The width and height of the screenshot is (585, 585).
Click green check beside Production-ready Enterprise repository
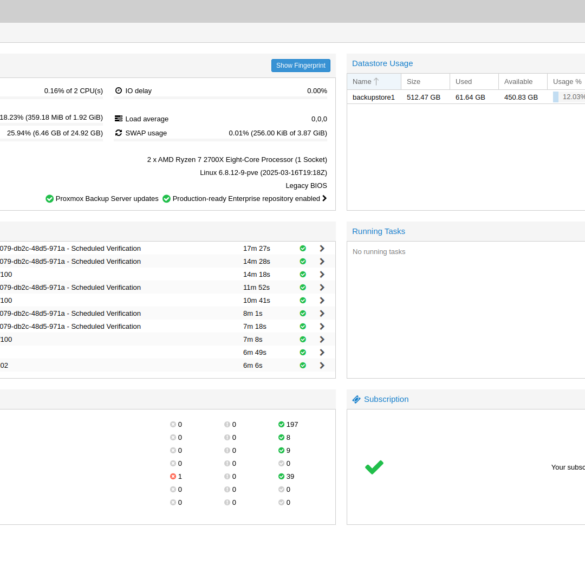click(x=166, y=198)
